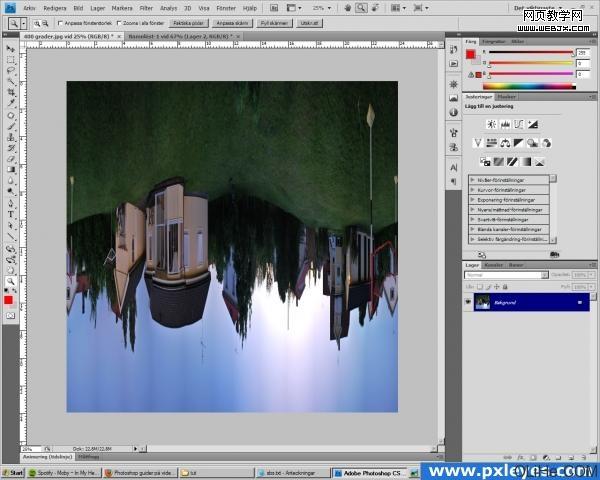Screen dimensions: 600x480
Task: Select the Eraser tool
Action: click(10, 159)
